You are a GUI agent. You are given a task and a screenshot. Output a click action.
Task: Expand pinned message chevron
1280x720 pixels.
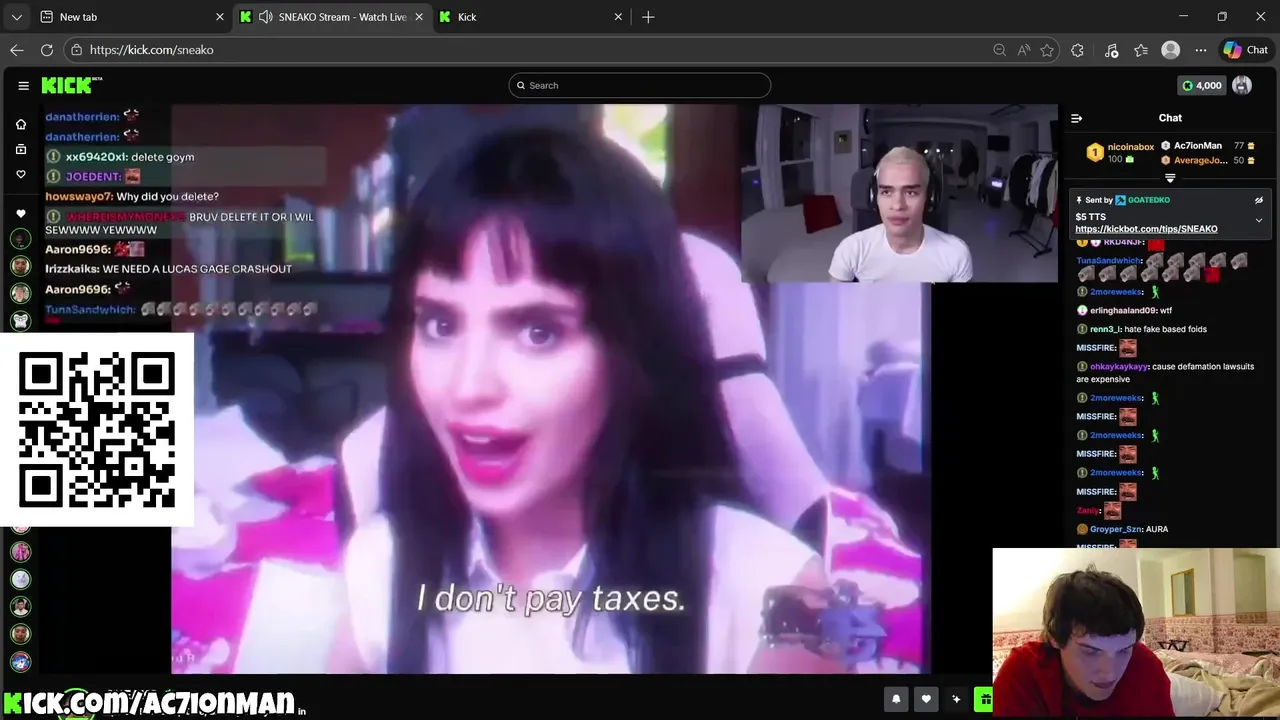coord(1259,220)
